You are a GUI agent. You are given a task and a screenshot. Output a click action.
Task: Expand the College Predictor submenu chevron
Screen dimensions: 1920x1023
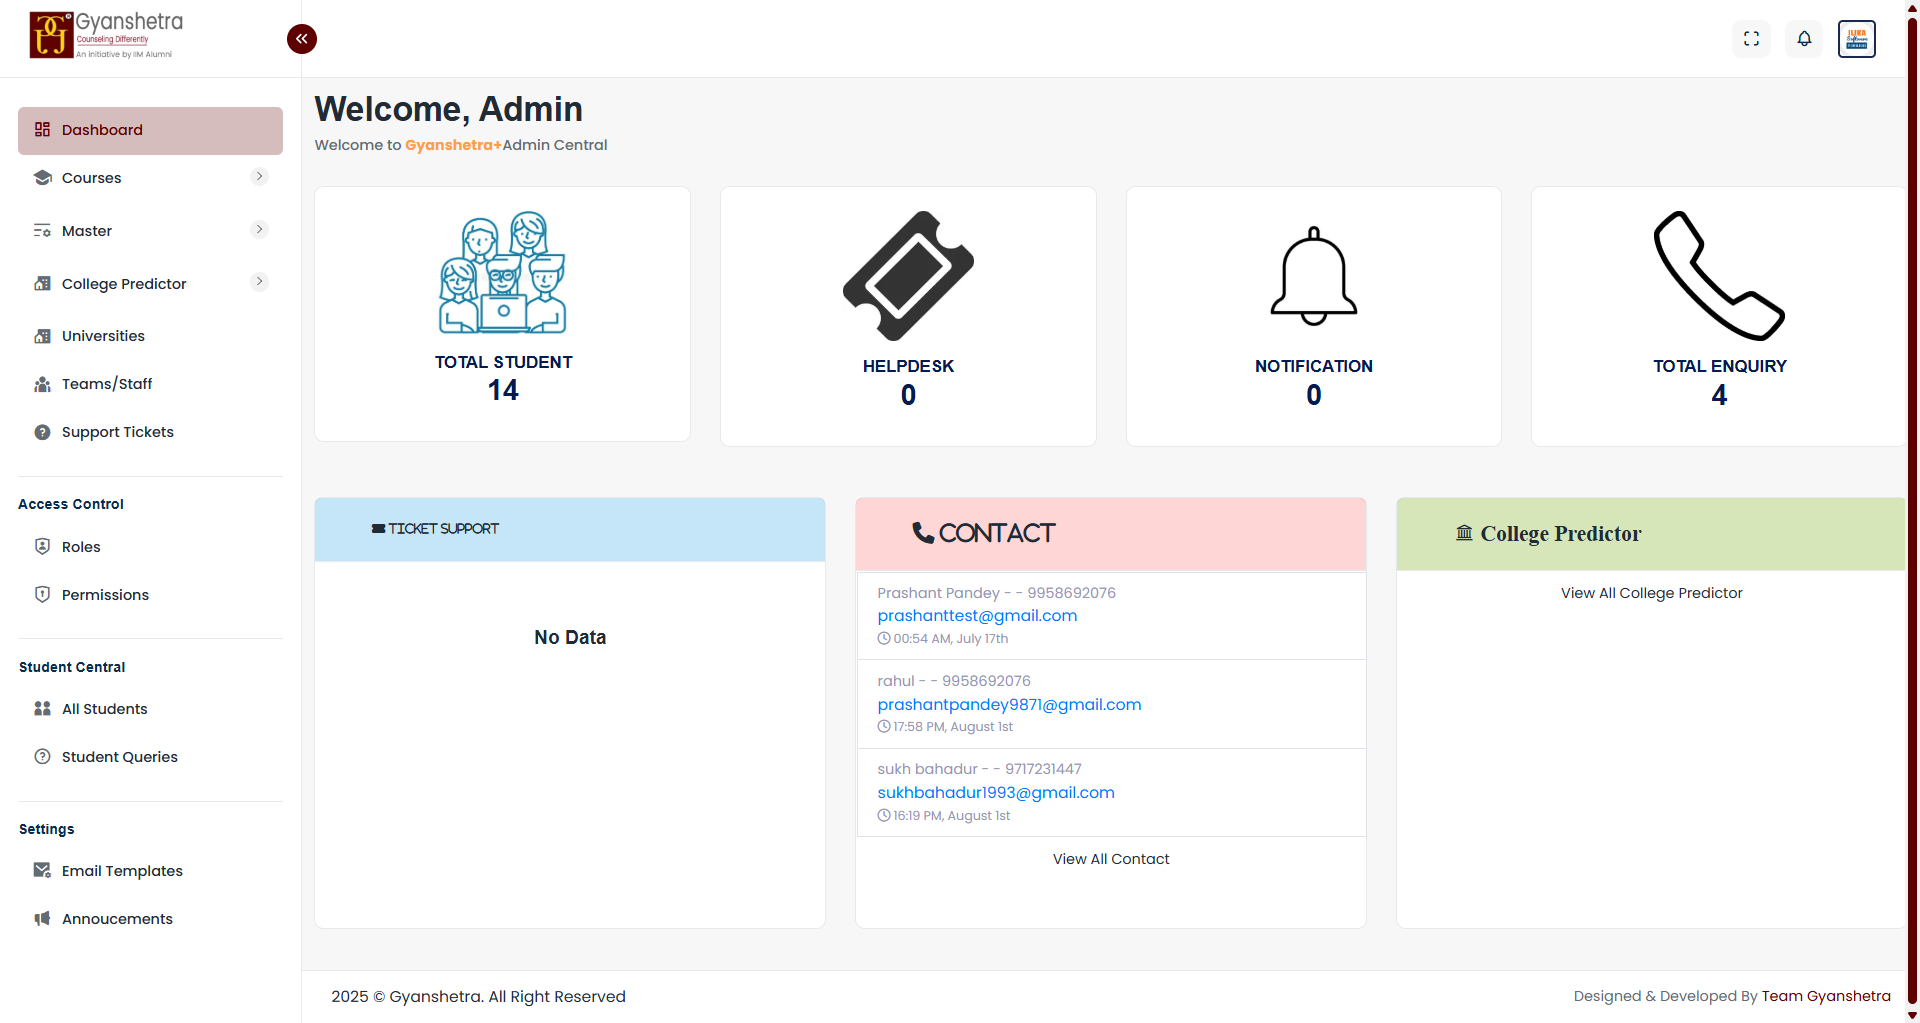pyautogui.click(x=259, y=282)
